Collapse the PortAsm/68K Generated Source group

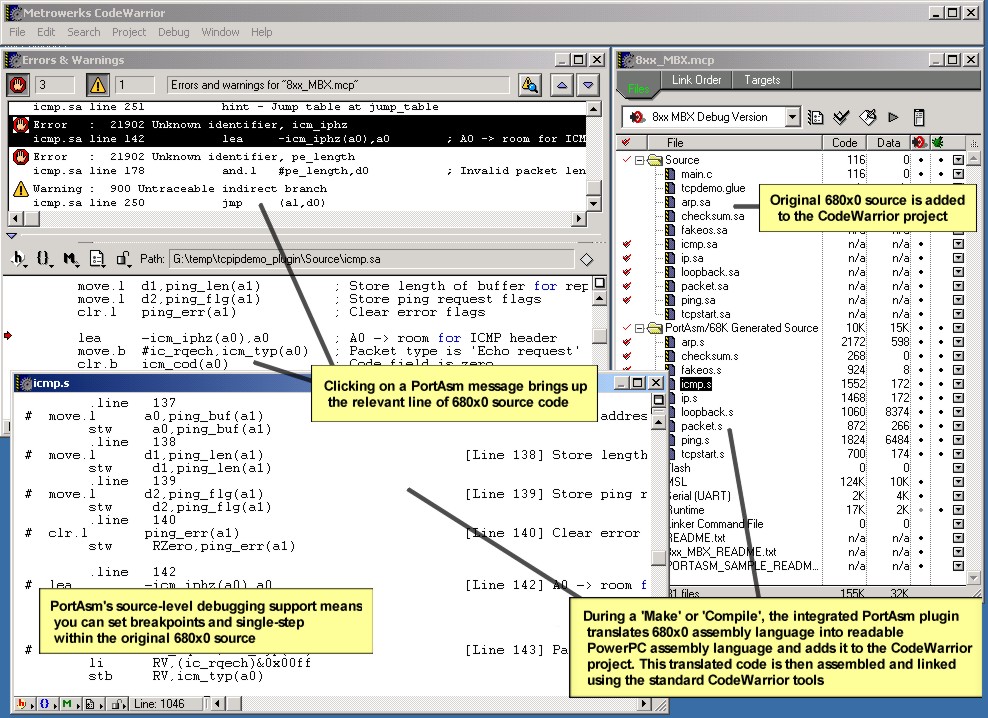(x=638, y=328)
